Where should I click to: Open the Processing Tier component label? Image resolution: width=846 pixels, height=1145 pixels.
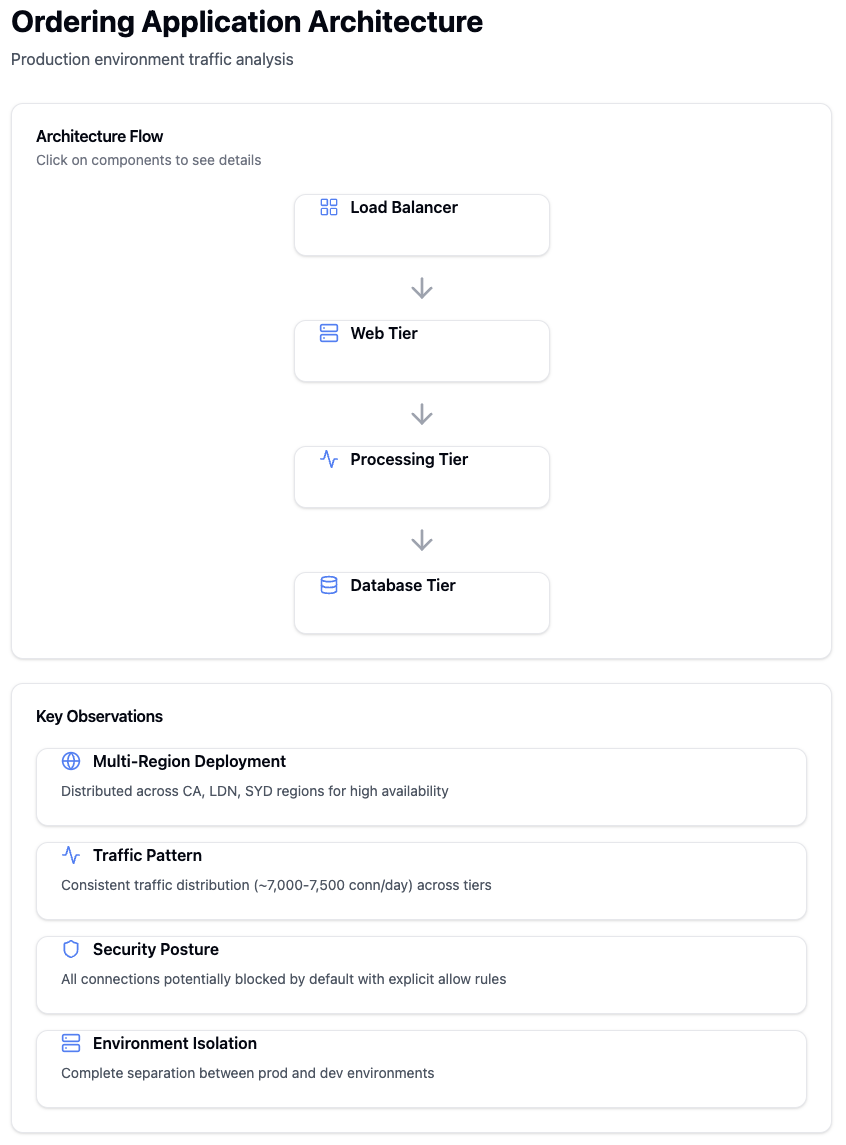tap(409, 459)
